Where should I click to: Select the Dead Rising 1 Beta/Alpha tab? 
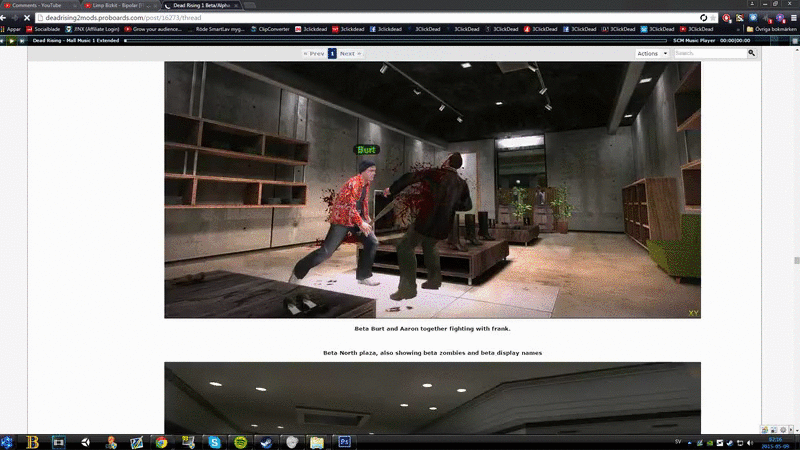point(201,5)
